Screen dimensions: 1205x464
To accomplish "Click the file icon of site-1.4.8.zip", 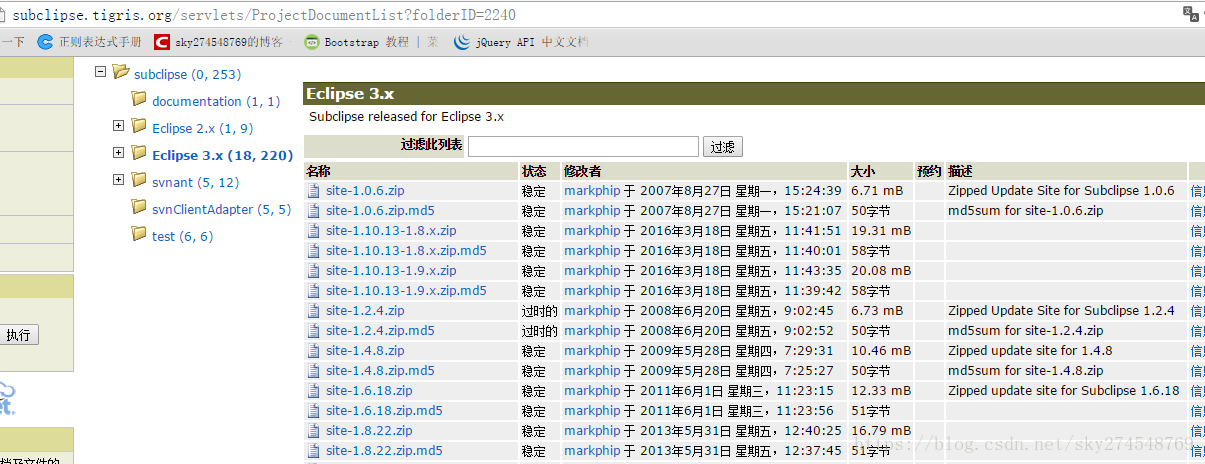I will tap(314, 350).
